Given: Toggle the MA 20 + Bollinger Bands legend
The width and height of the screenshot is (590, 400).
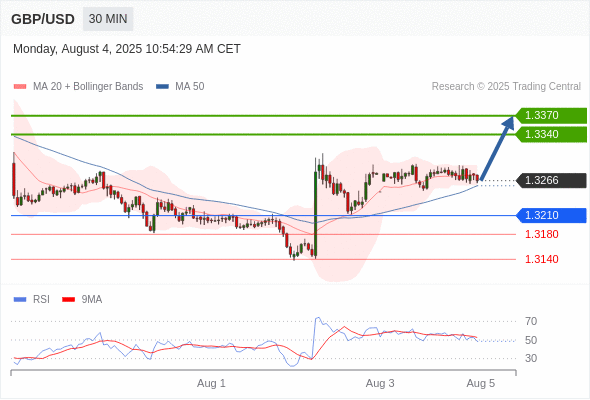Looking at the screenshot, I should (x=88, y=87).
